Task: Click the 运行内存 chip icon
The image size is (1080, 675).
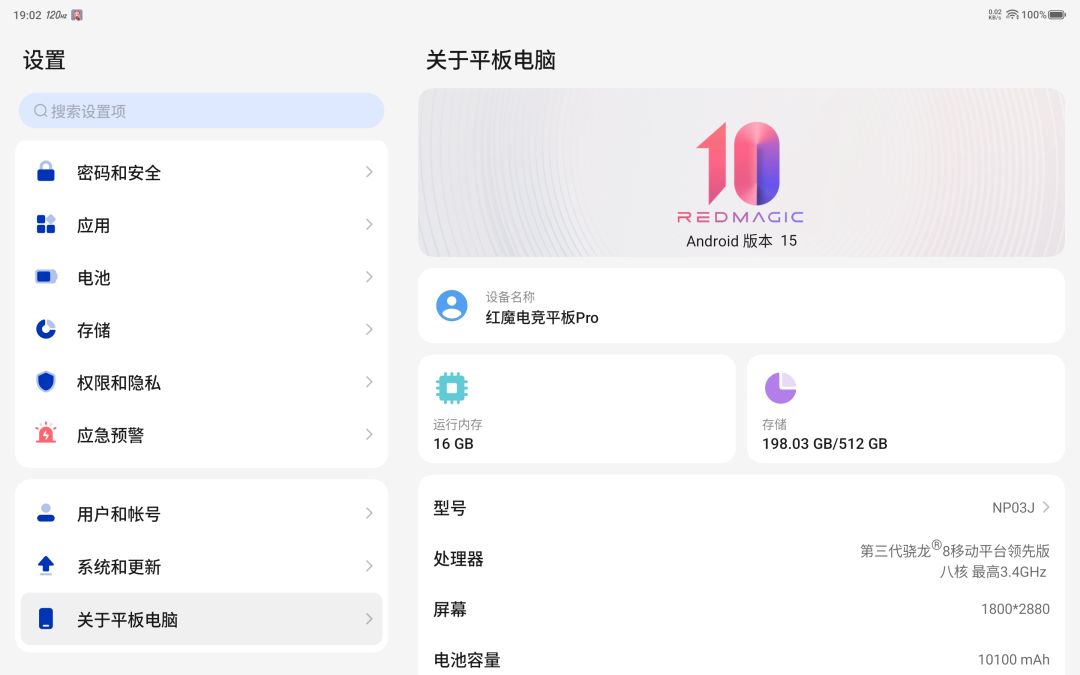Action: point(452,388)
